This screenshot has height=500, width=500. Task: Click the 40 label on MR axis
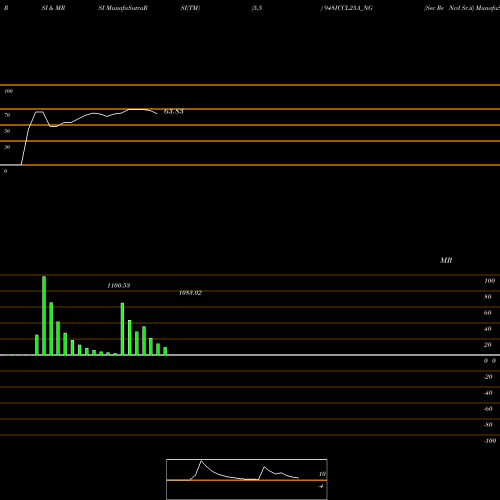488,329
